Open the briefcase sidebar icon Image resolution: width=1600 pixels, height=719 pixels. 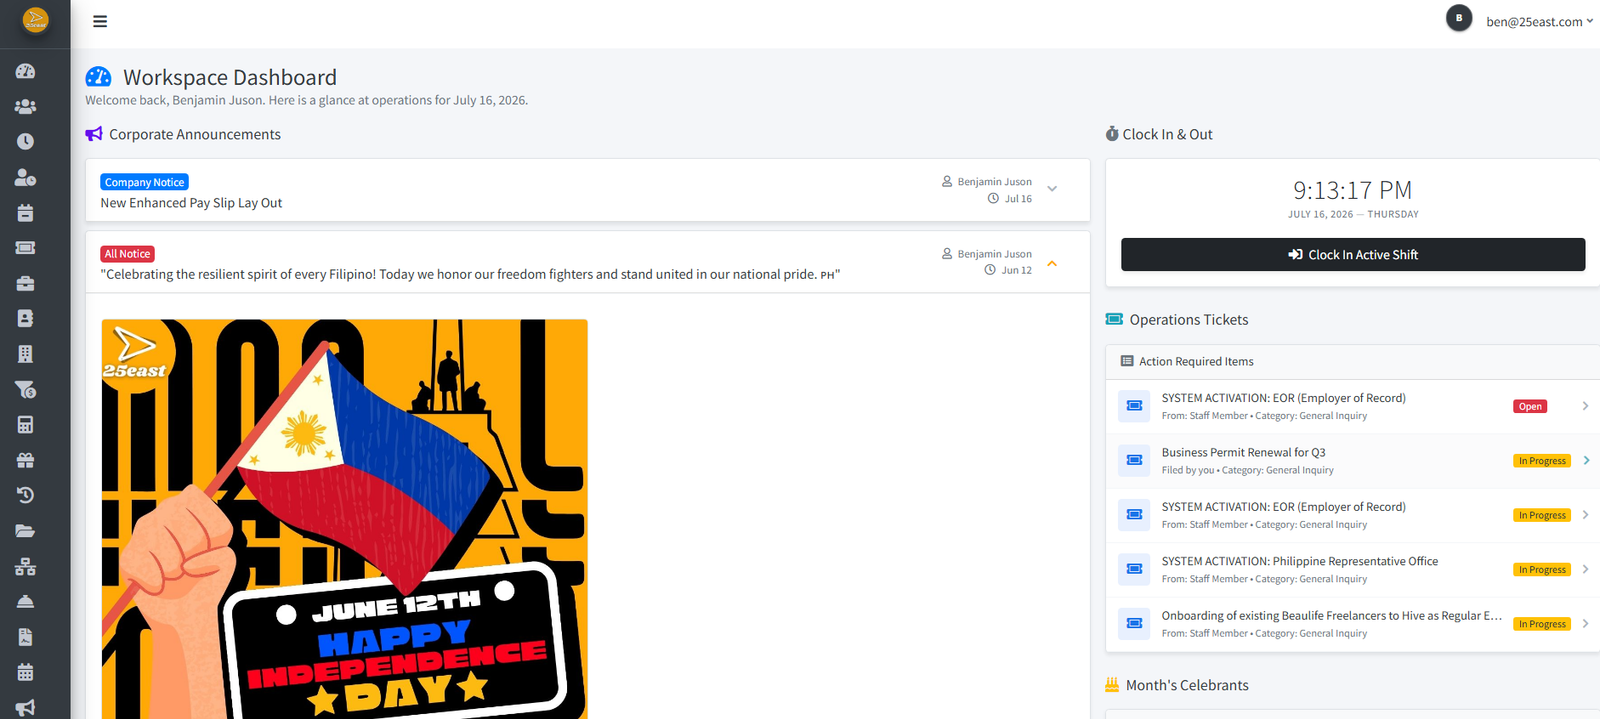coord(26,283)
